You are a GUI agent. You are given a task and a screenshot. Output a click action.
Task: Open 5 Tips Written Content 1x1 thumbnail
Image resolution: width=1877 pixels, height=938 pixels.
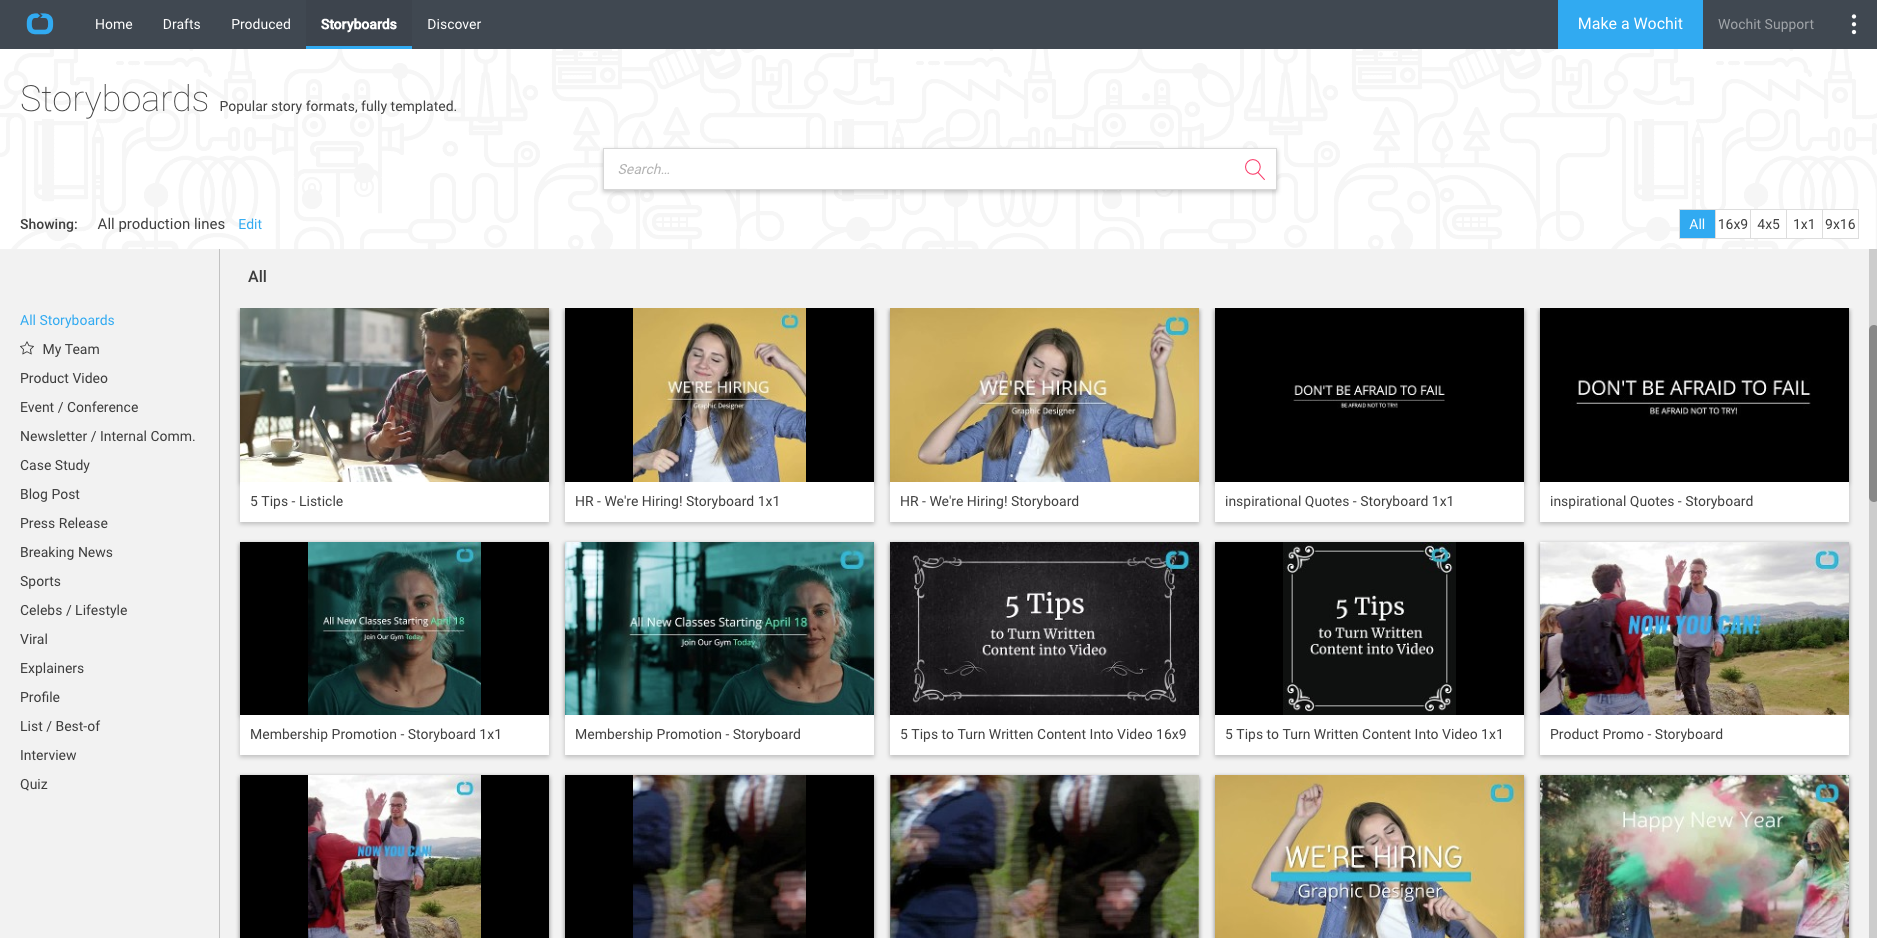tap(1369, 628)
